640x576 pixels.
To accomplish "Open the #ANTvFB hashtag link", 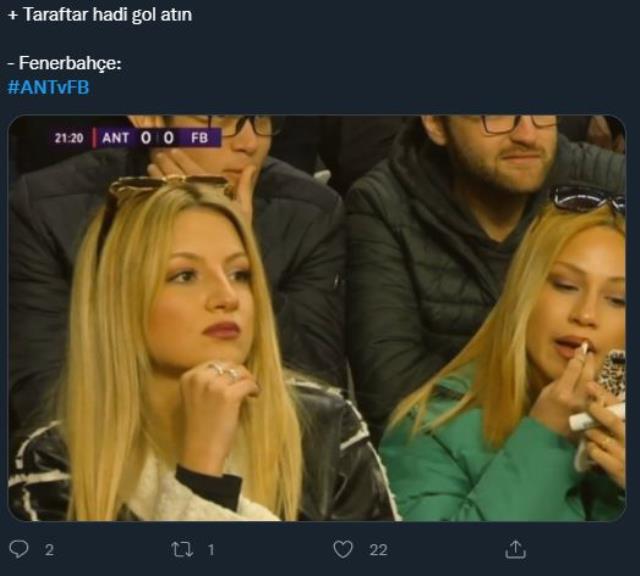I will 48,87.
